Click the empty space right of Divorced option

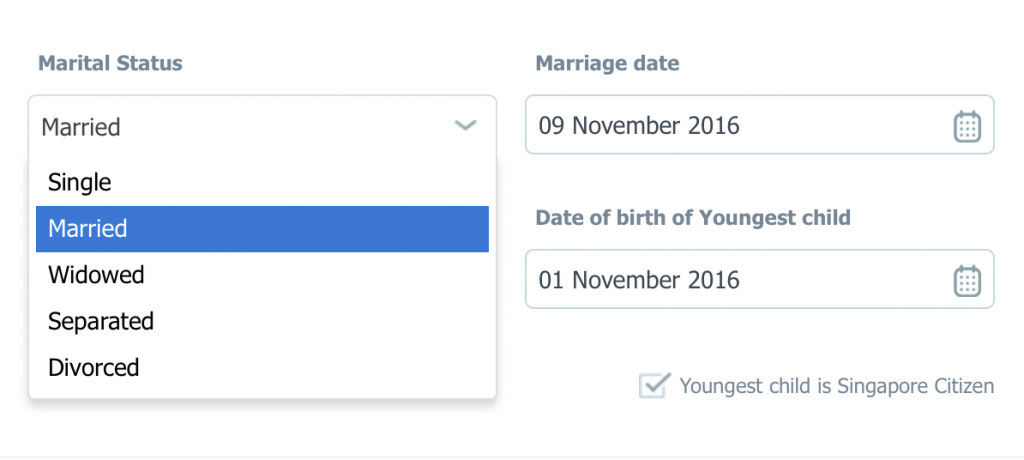click(320, 367)
